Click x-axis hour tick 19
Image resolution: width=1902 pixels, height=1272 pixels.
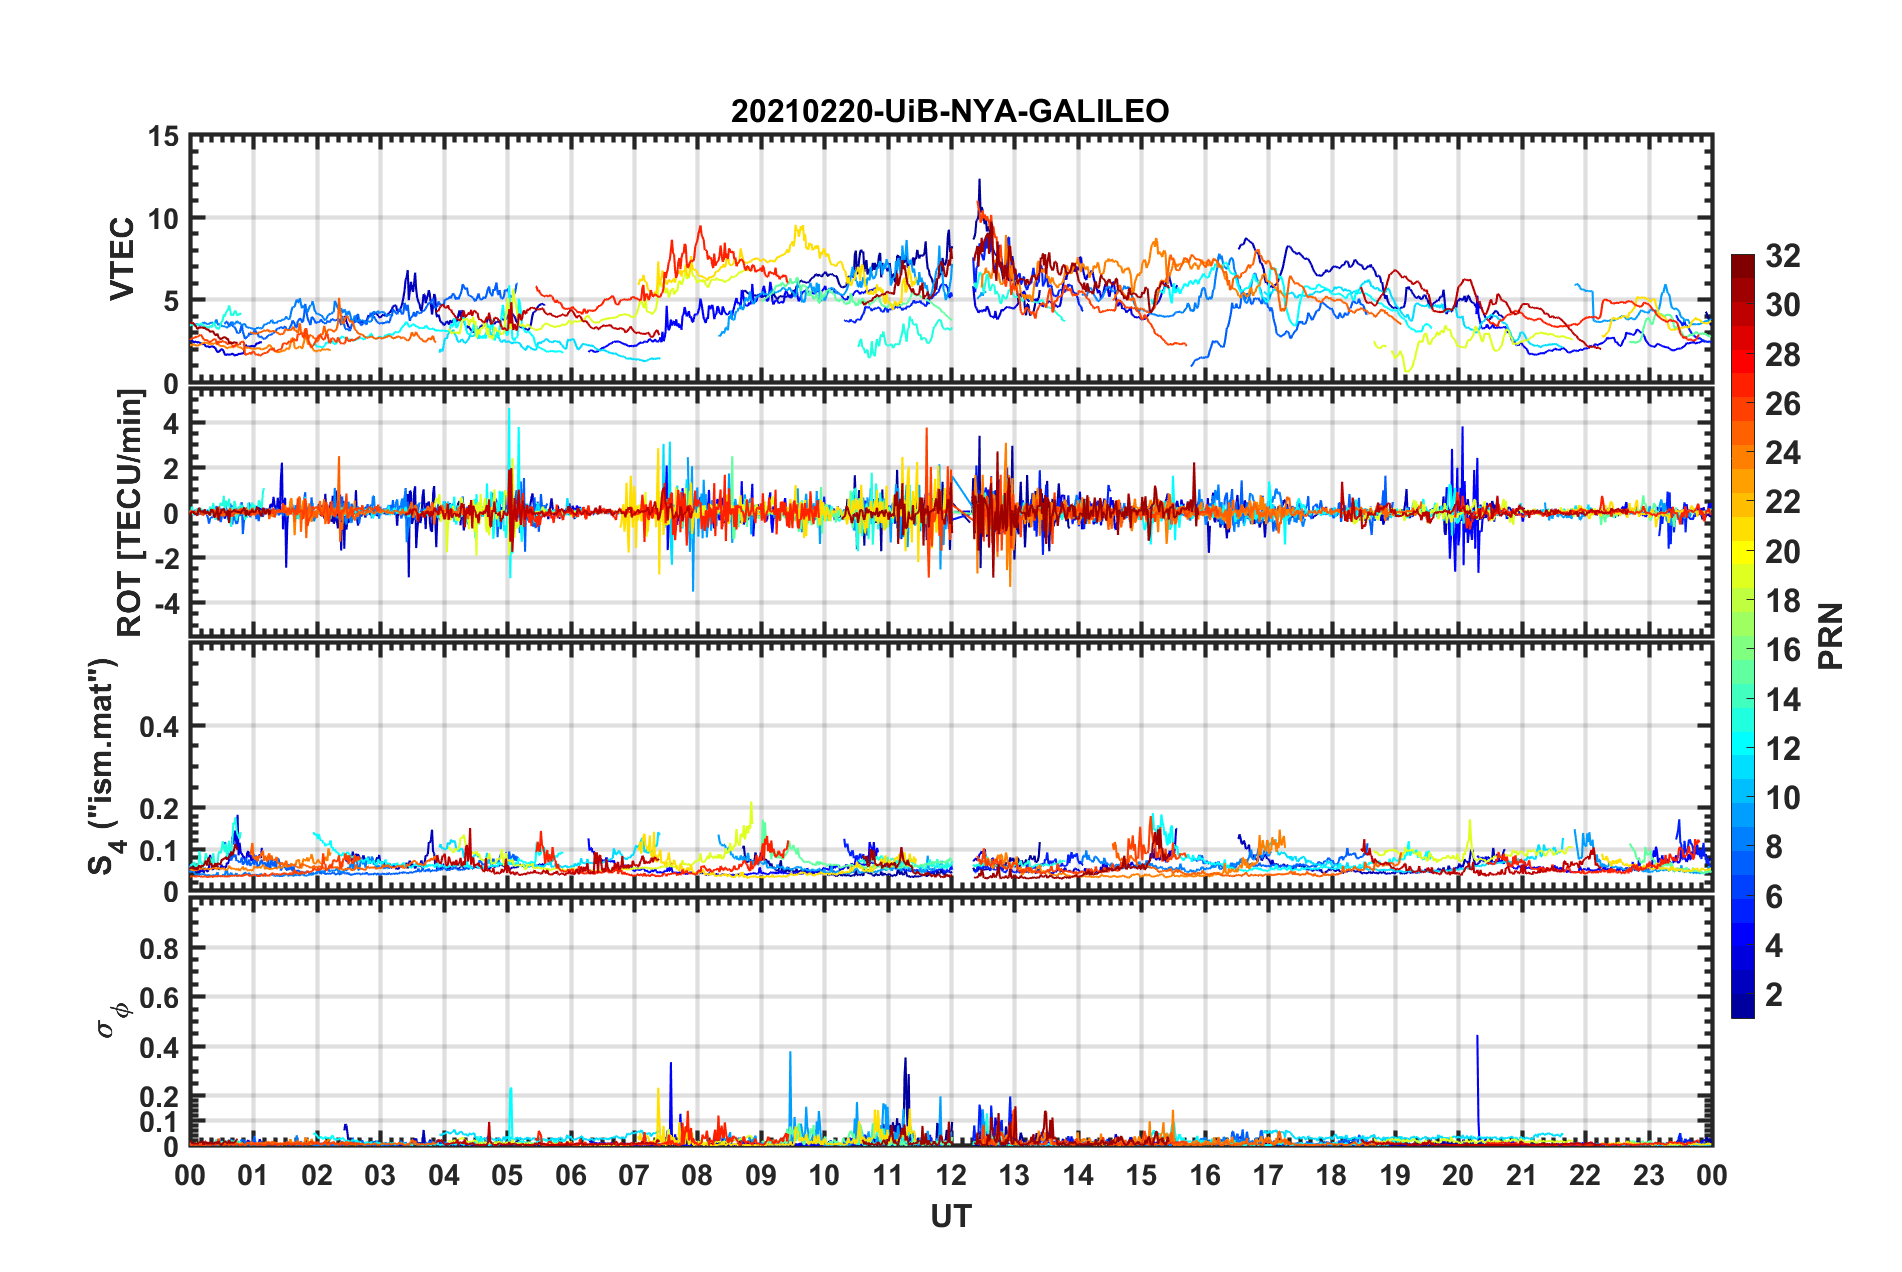point(1395,1175)
